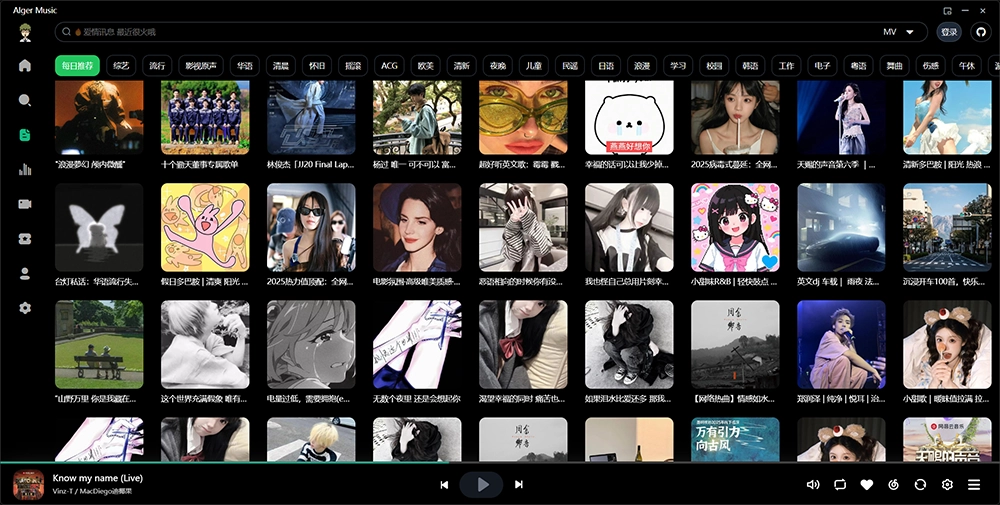The width and height of the screenshot is (1000, 505).
Task: Open the Search page sidebar icon
Action: tap(25, 100)
